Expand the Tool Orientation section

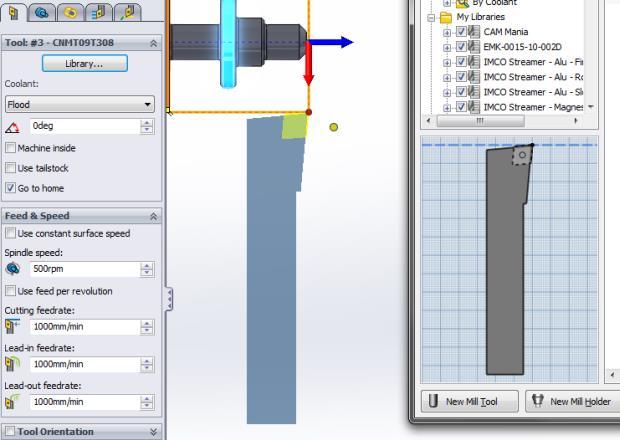153,432
